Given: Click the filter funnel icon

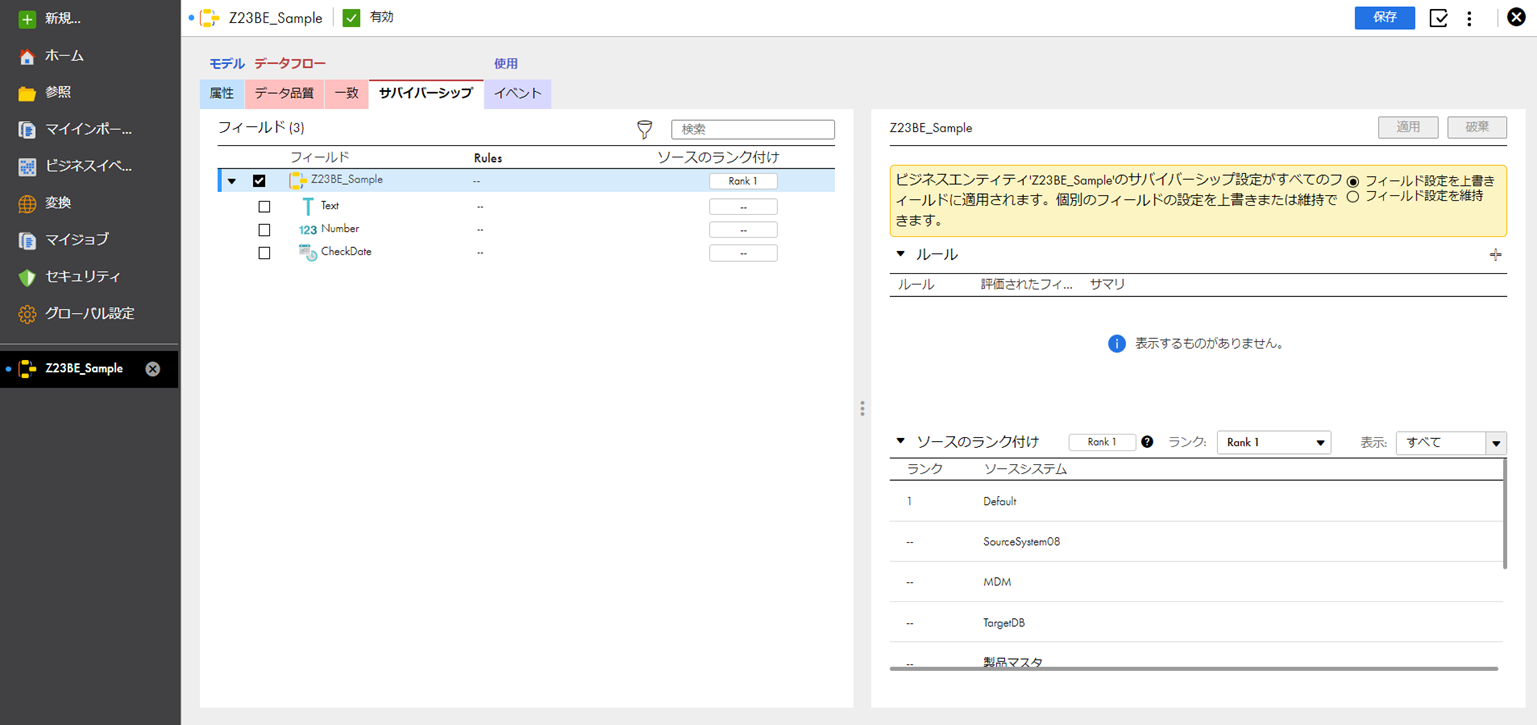Looking at the screenshot, I should point(645,130).
